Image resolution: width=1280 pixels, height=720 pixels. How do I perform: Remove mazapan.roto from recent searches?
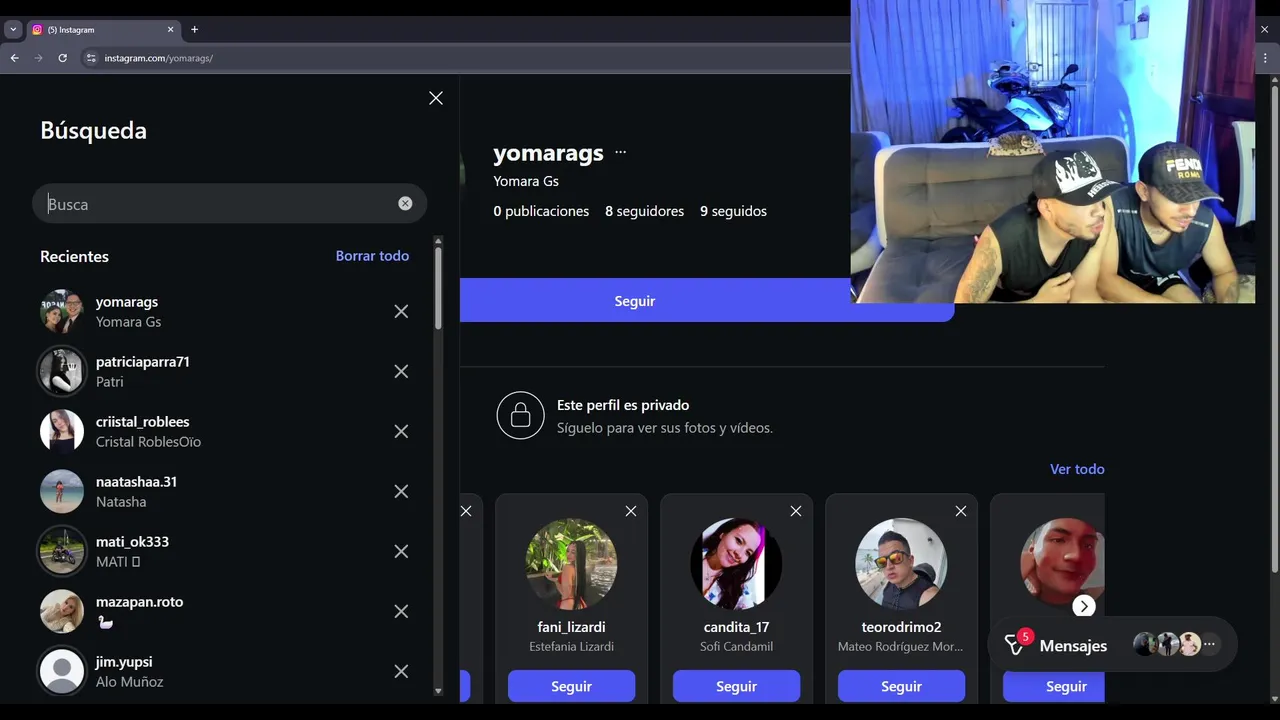pyautogui.click(x=401, y=611)
